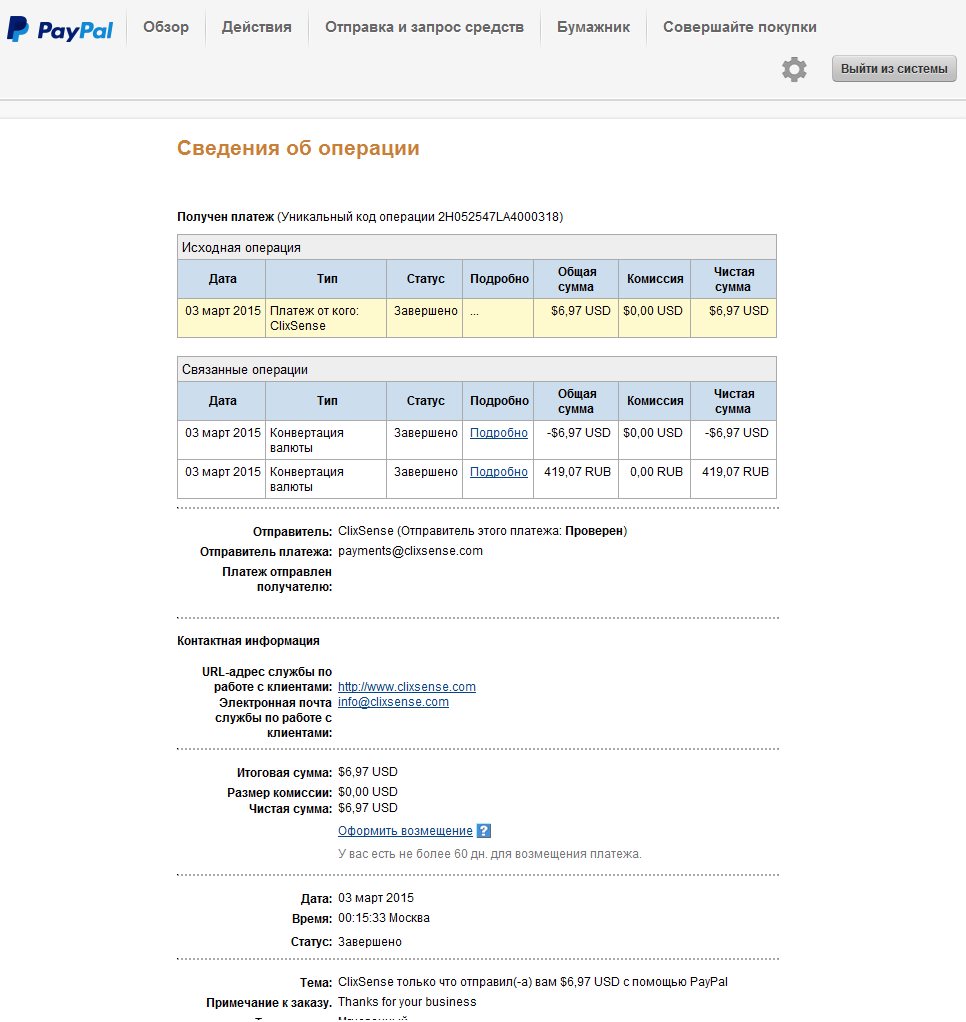
Task: Click the Выйти из системы button
Action: (x=894, y=69)
